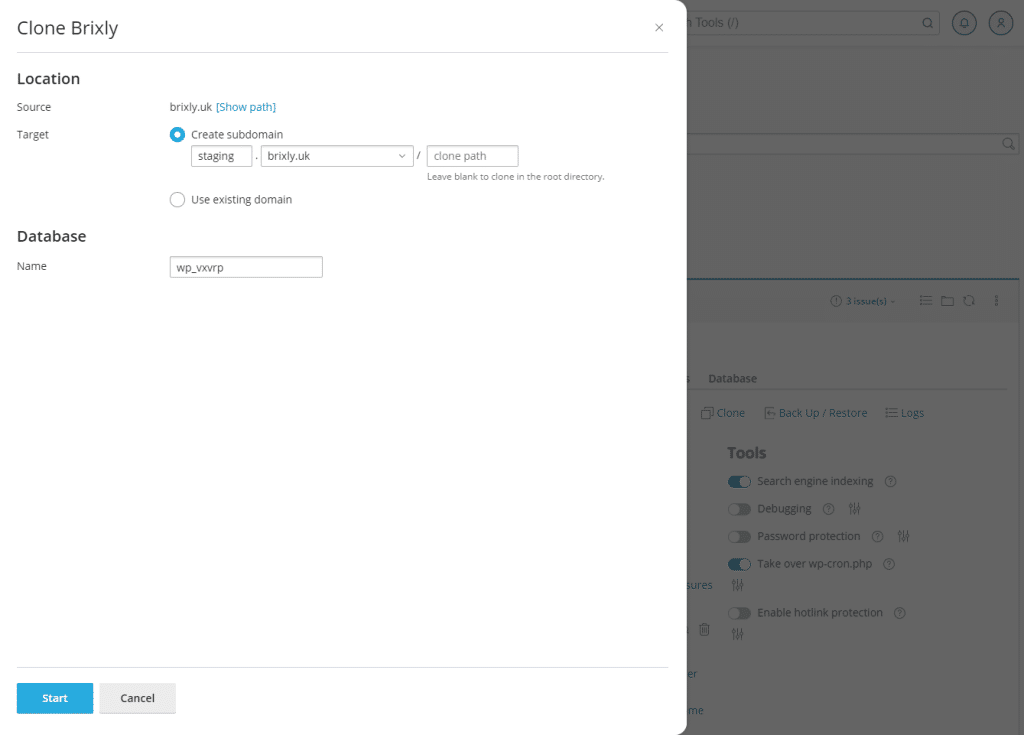
Task: Open hotlink protection settings sliders icon
Action: click(x=737, y=634)
